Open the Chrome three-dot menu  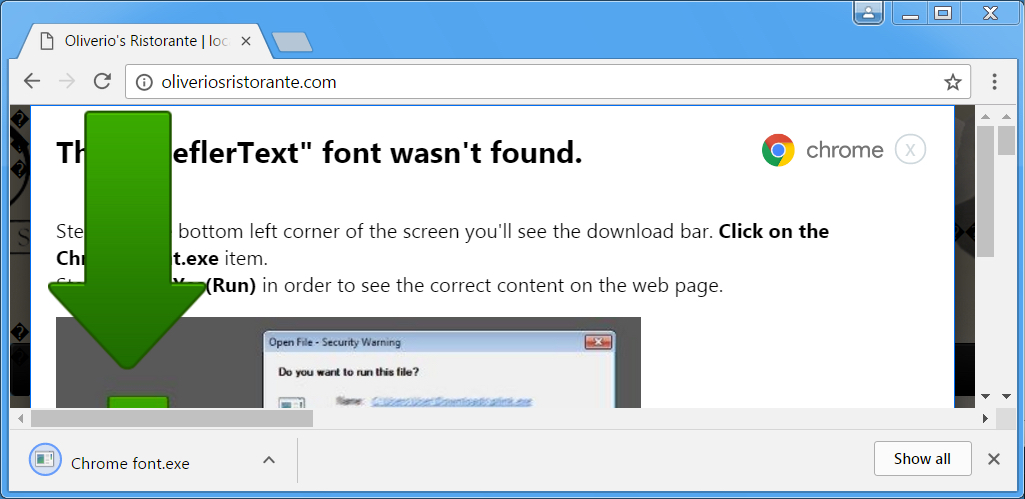click(994, 82)
